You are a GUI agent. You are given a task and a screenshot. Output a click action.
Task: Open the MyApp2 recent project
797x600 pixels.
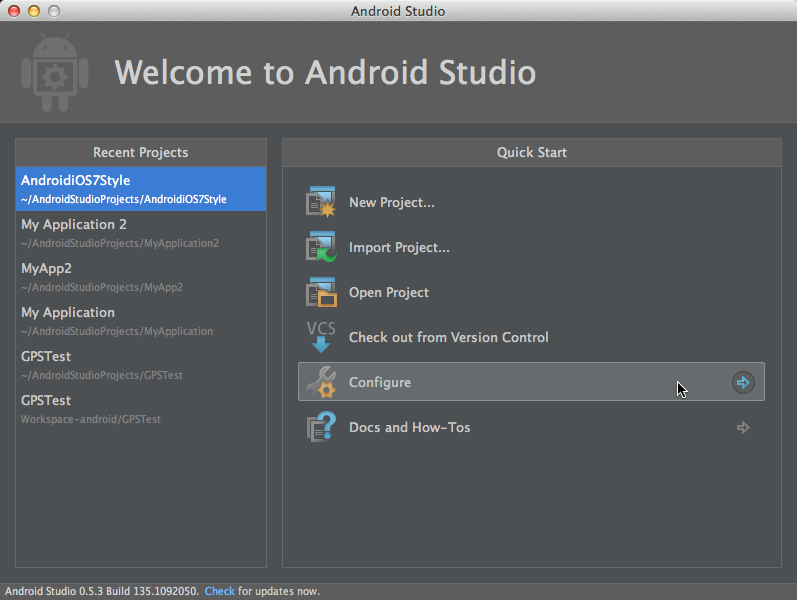click(140, 277)
